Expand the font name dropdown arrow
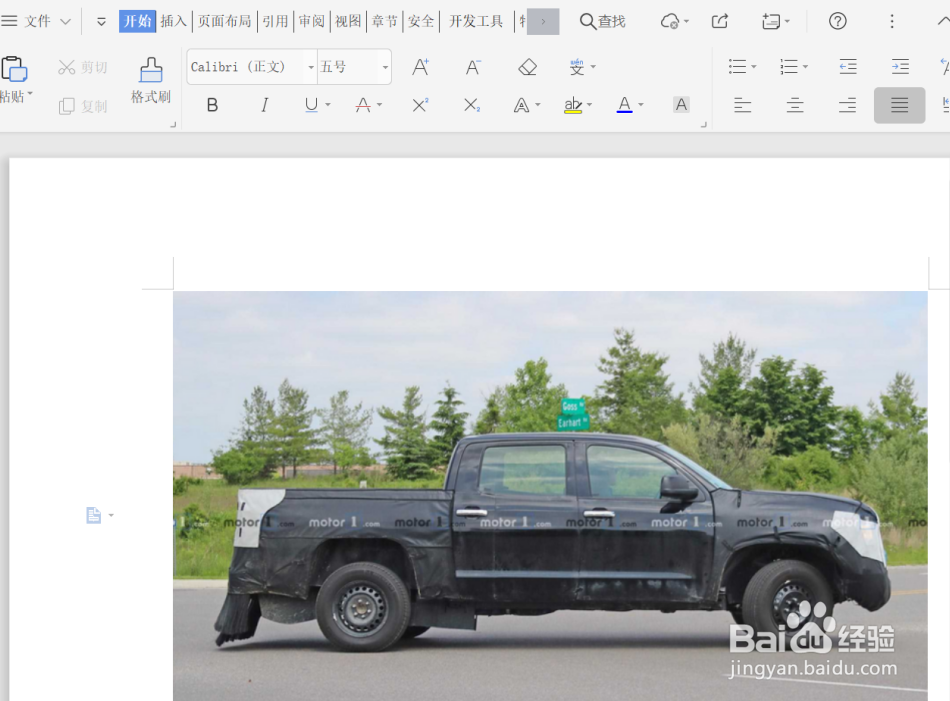 pos(311,67)
